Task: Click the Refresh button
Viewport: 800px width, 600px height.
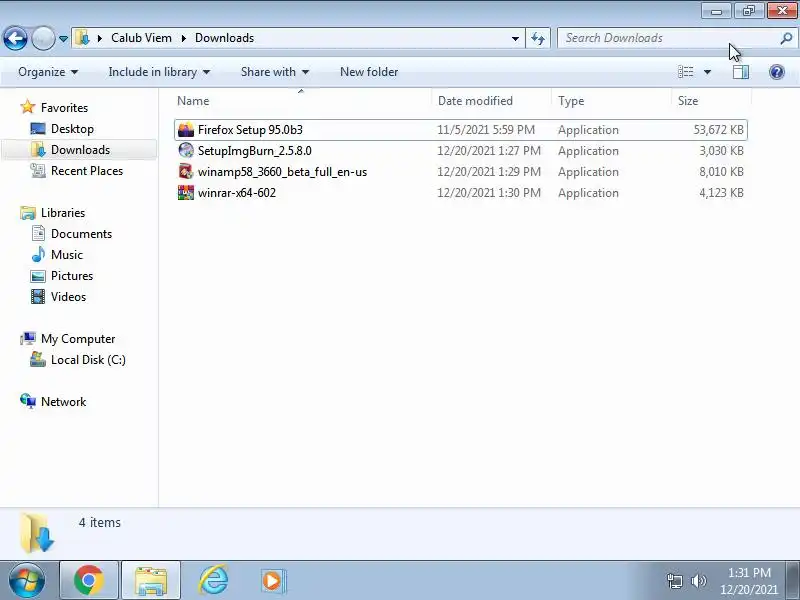Action: 538,38
